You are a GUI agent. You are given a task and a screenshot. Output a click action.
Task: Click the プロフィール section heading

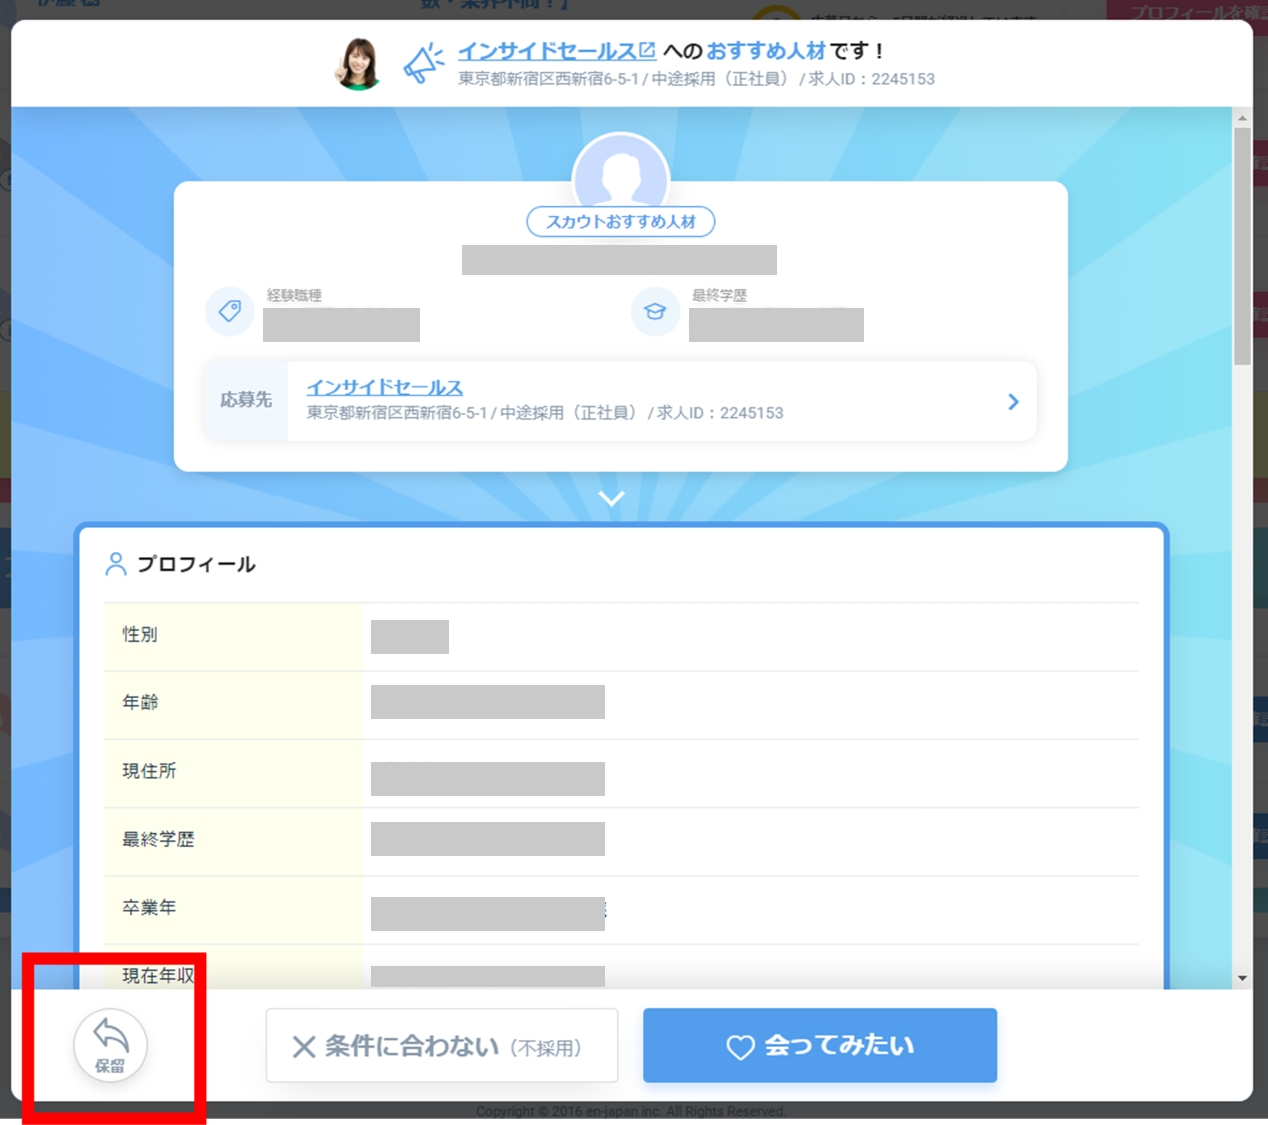[x=196, y=564]
